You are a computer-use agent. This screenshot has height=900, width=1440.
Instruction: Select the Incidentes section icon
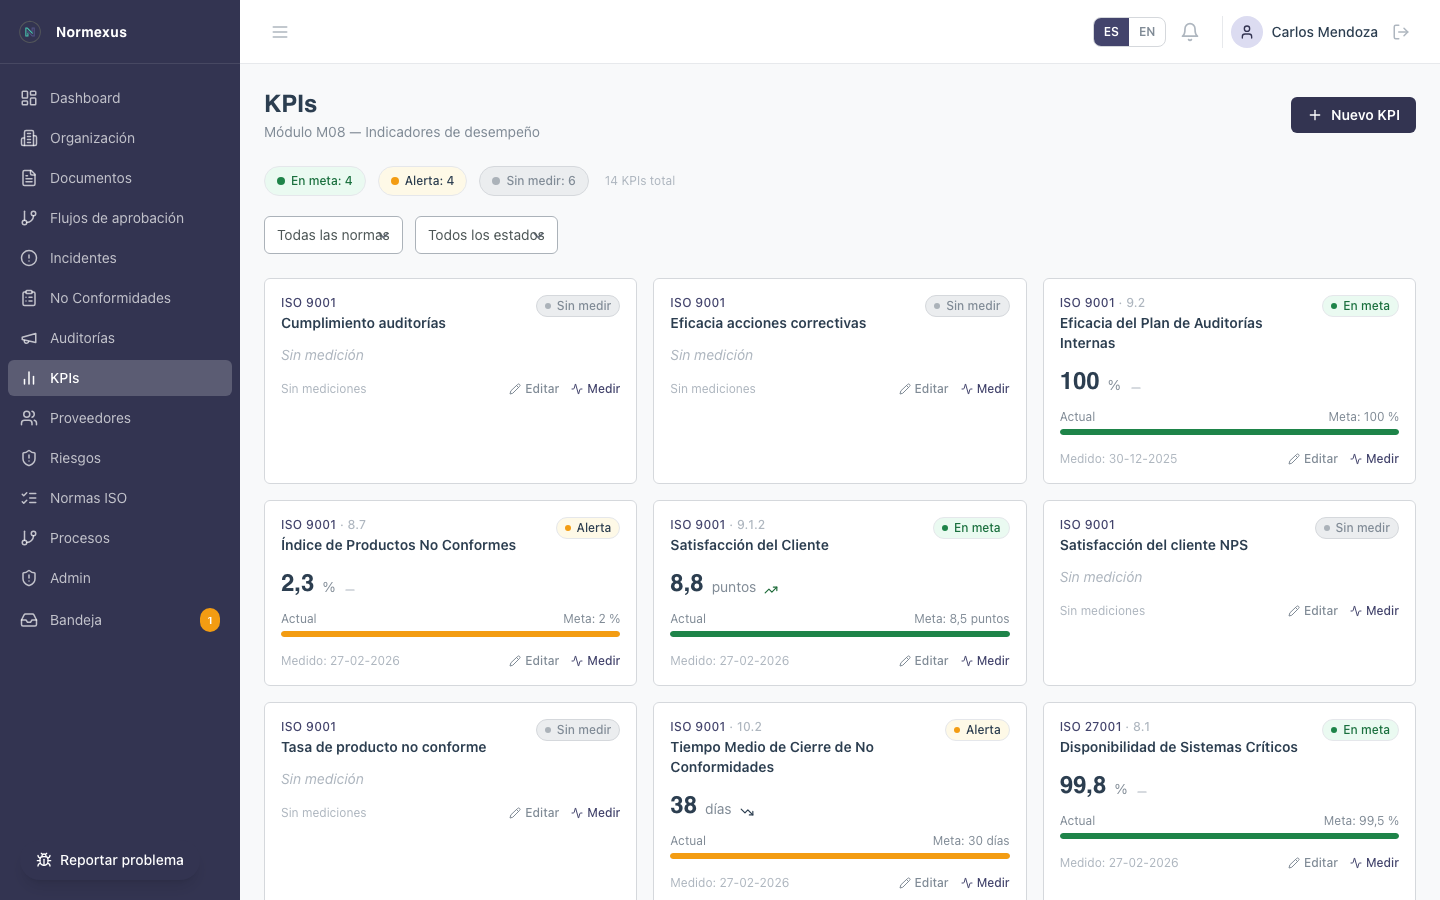pos(28,258)
